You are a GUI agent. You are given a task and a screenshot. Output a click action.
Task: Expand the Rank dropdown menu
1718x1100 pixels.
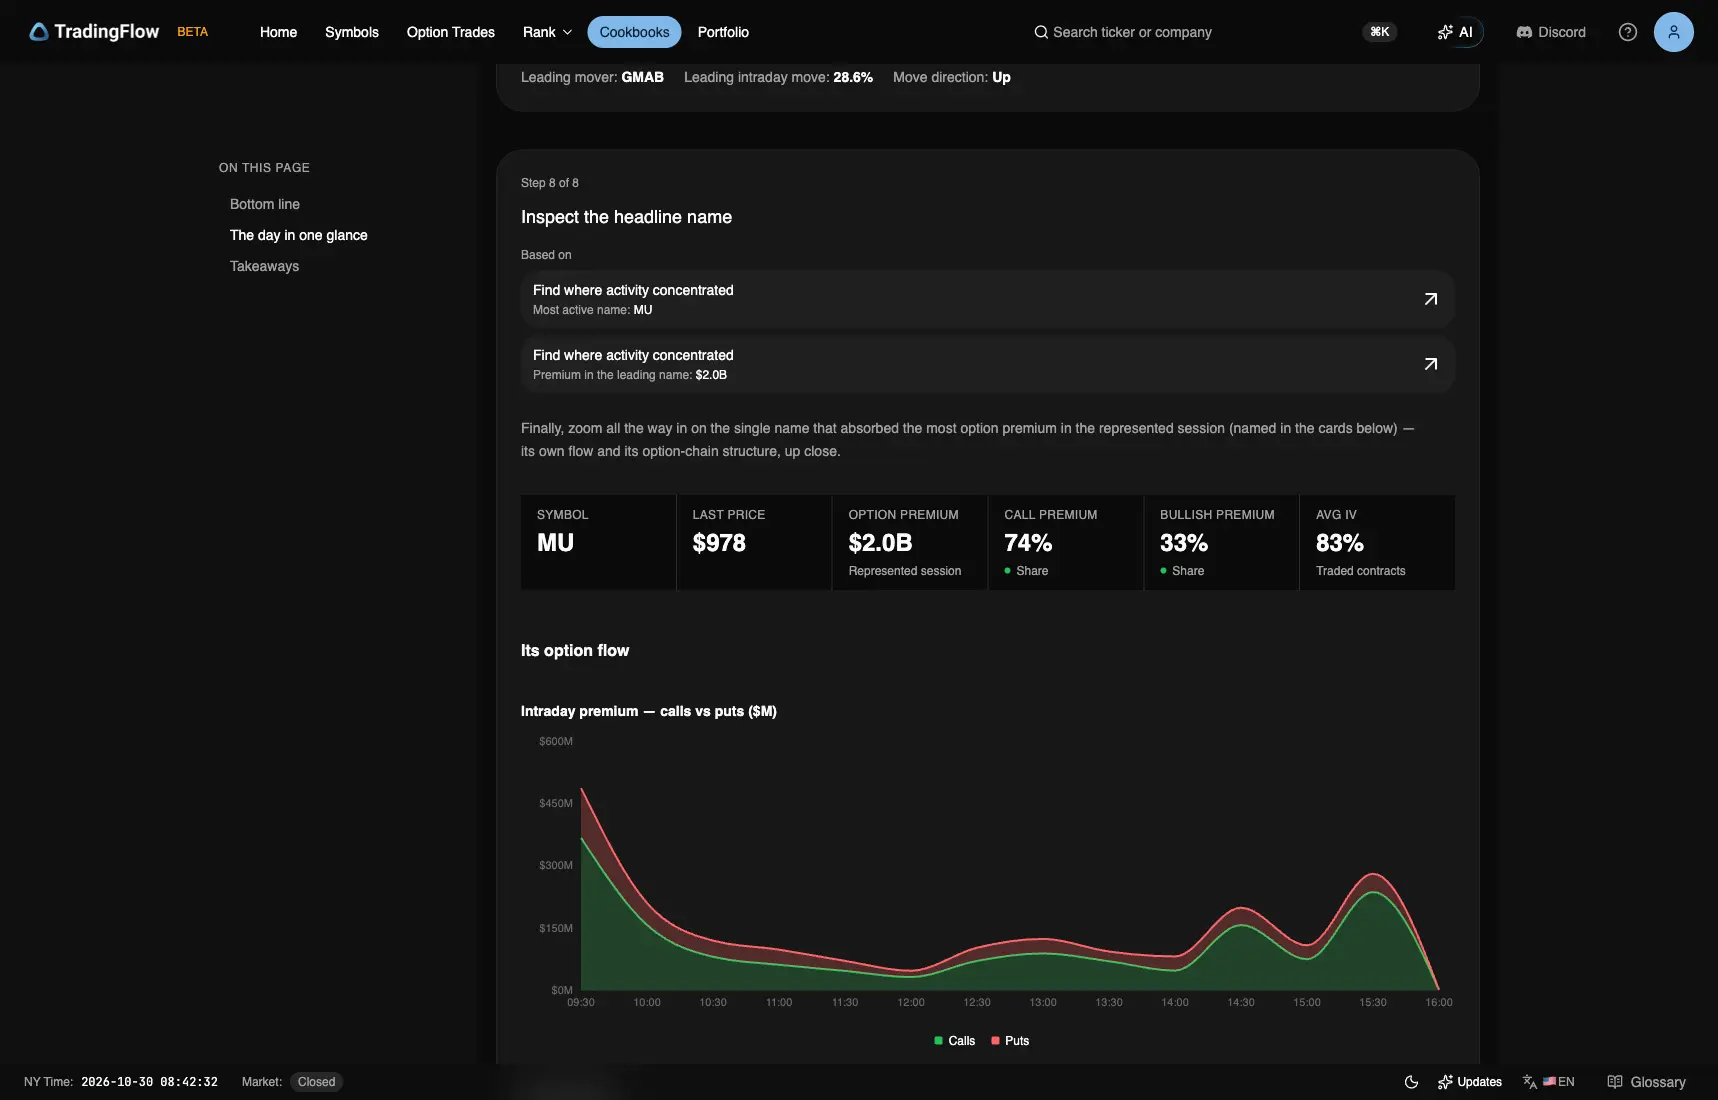click(x=547, y=32)
